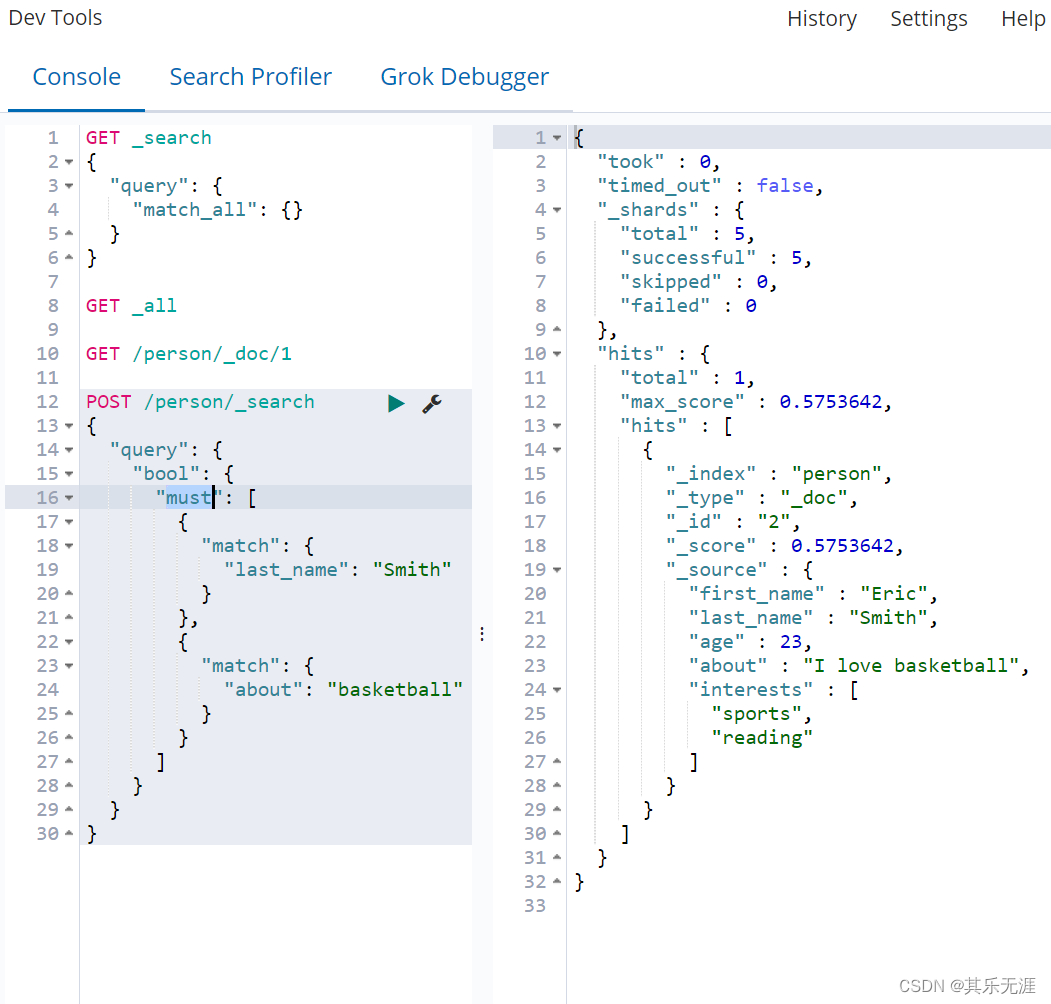This screenshot has width=1051, height=1004.
Task: Open the Settings panel
Action: coord(928,18)
